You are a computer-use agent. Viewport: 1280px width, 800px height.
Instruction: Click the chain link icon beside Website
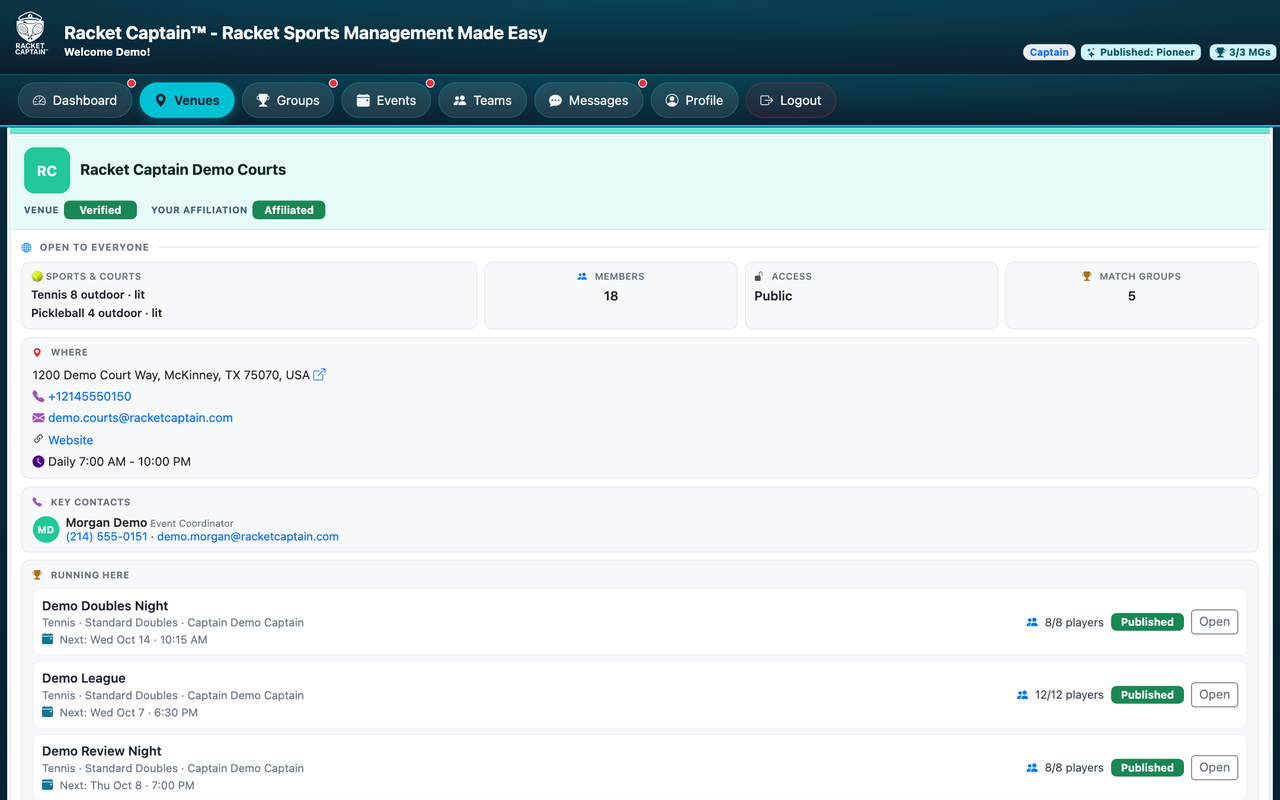[x=39, y=439]
